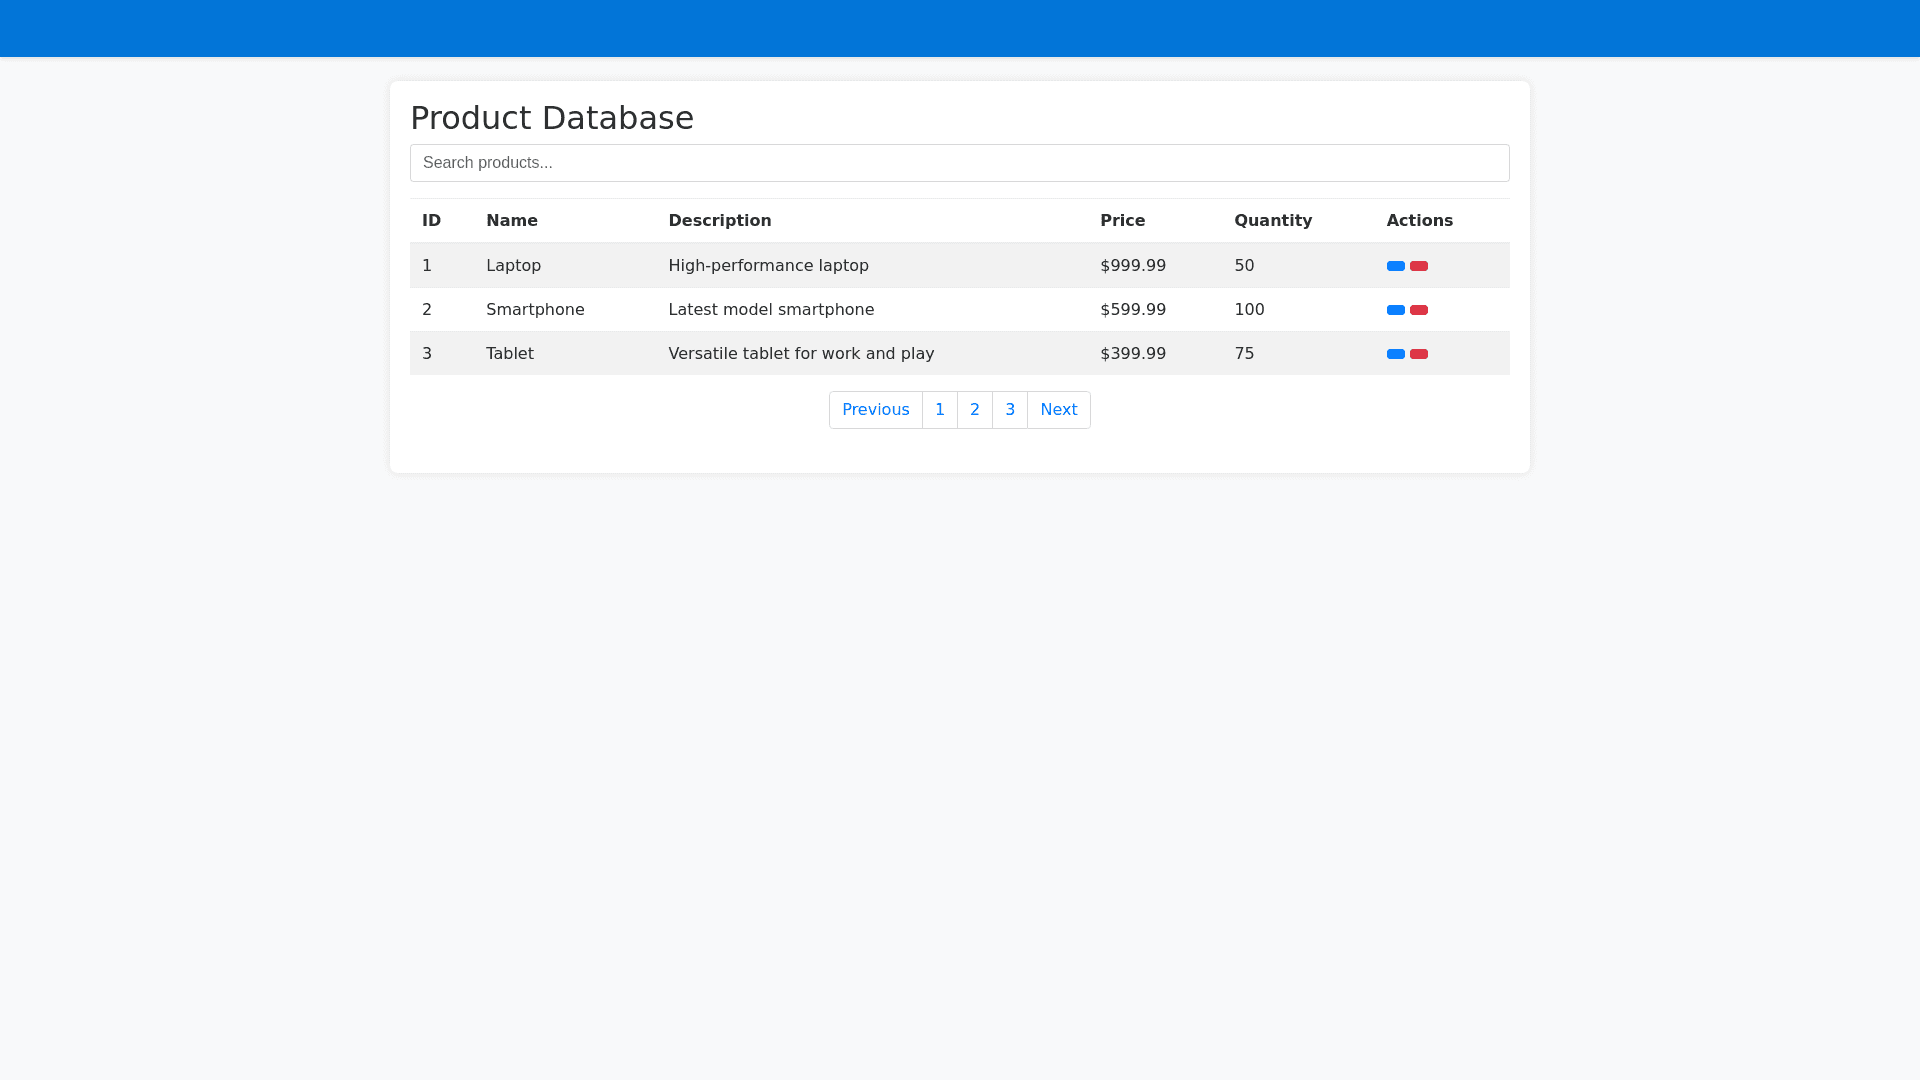Click the Name column header
1920x1080 pixels.
coord(511,221)
